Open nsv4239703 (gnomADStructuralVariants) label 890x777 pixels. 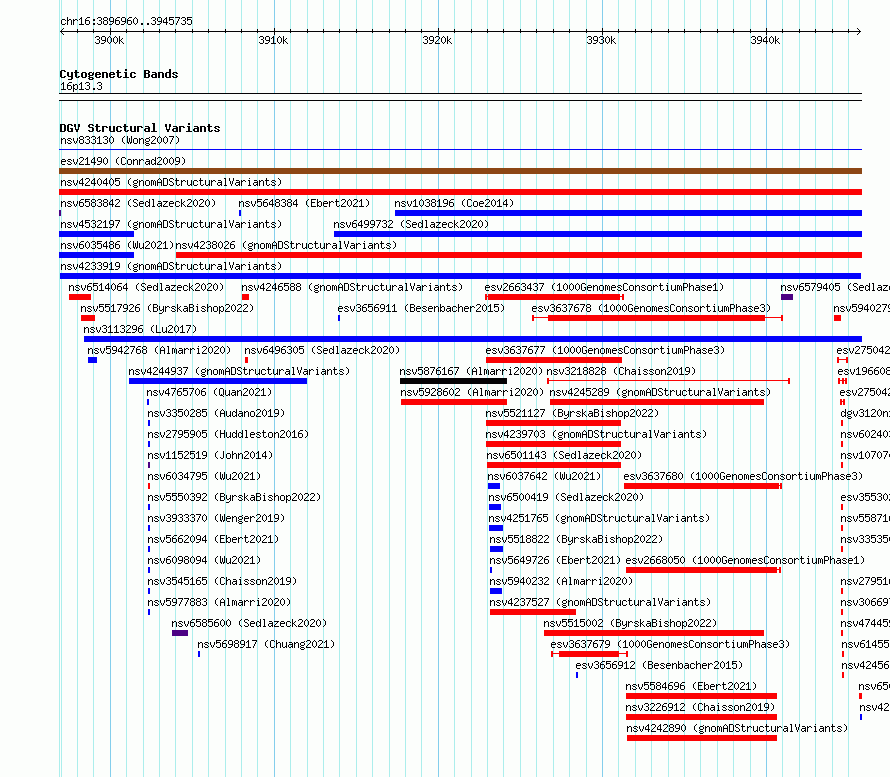tap(596, 434)
